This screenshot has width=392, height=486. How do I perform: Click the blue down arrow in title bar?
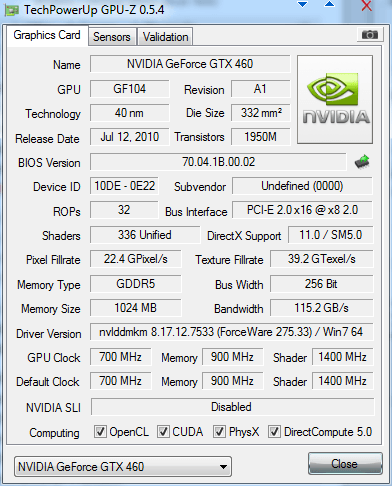(303, 4)
